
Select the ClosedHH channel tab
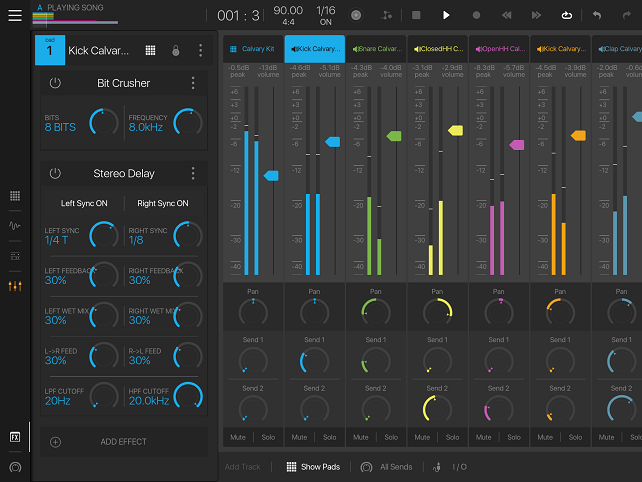point(438,49)
